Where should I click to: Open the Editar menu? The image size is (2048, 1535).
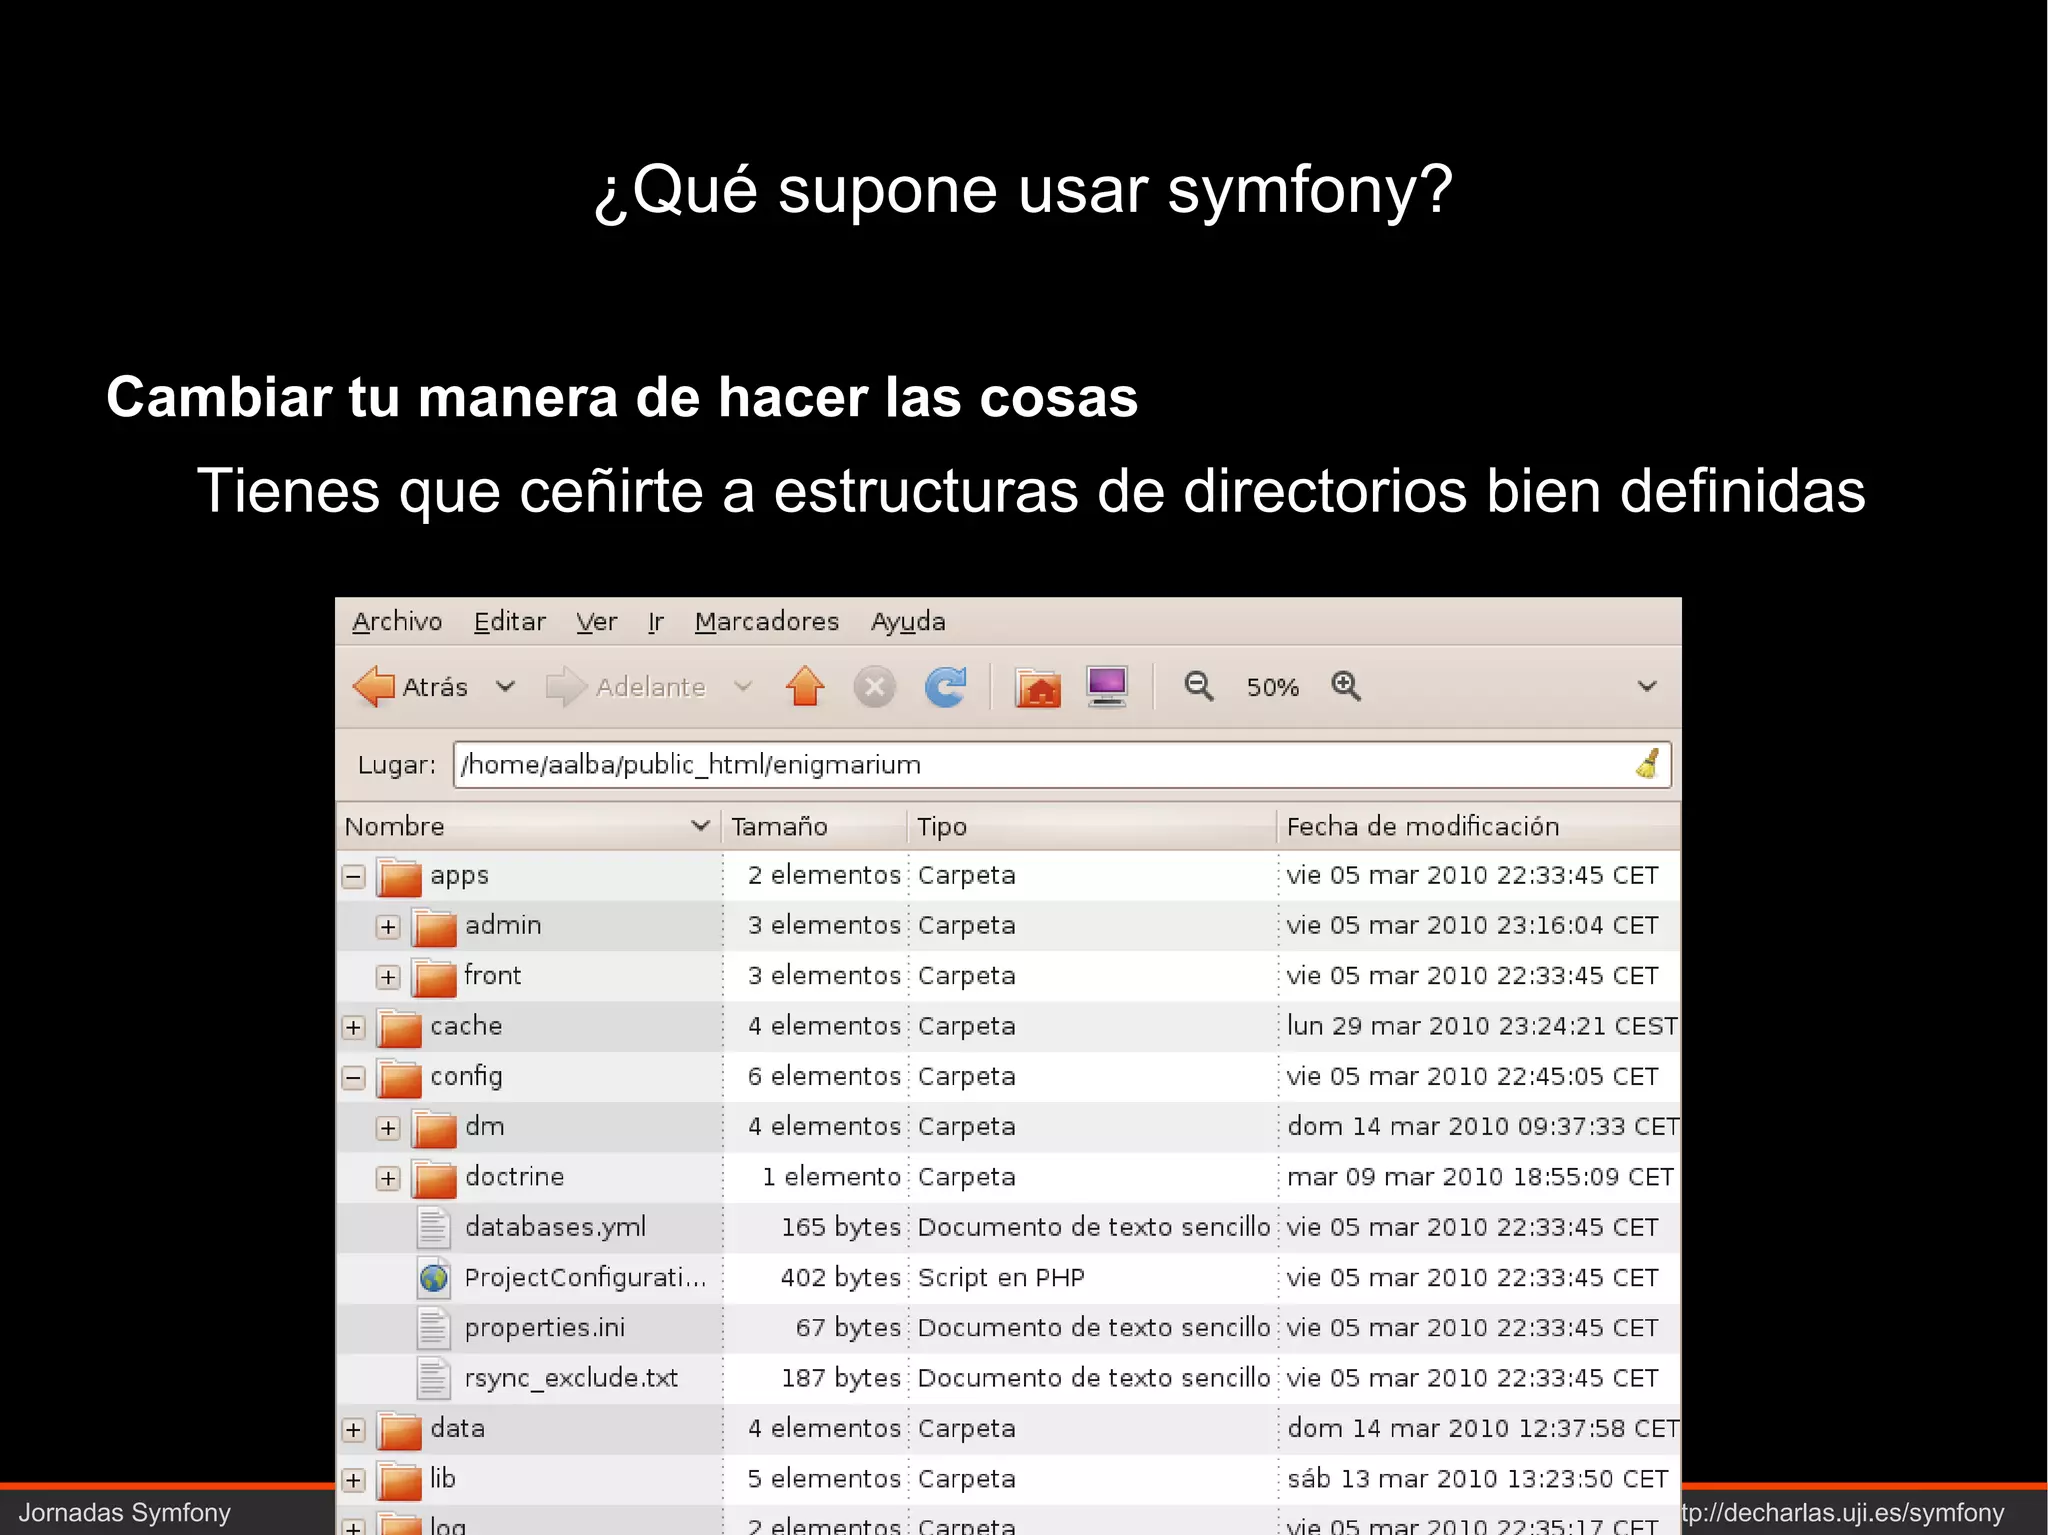click(510, 622)
